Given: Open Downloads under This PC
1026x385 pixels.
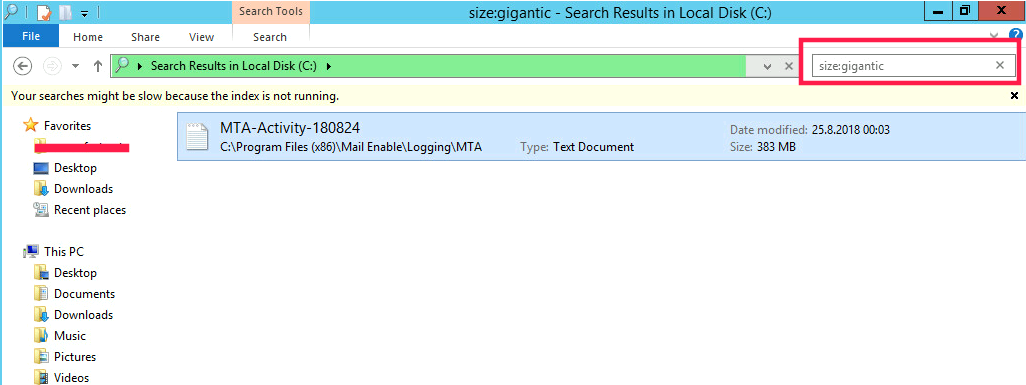Looking at the screenshot, I should (x=83, y=314).
